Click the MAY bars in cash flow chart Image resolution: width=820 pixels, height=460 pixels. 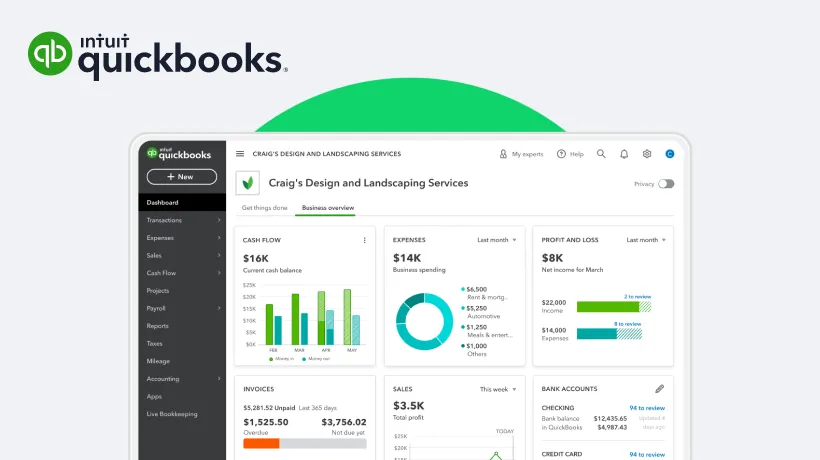[x=351, y=317]
